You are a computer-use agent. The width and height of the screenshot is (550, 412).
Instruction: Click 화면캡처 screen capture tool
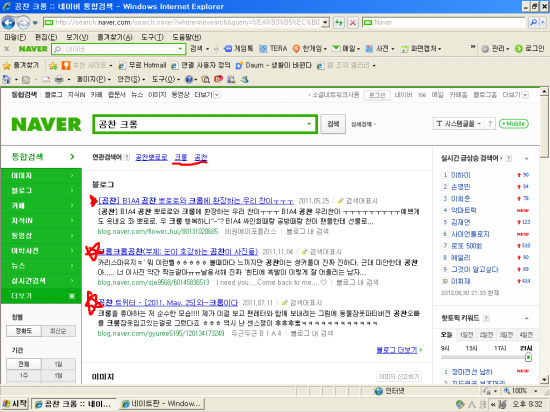tap(421, 49)
